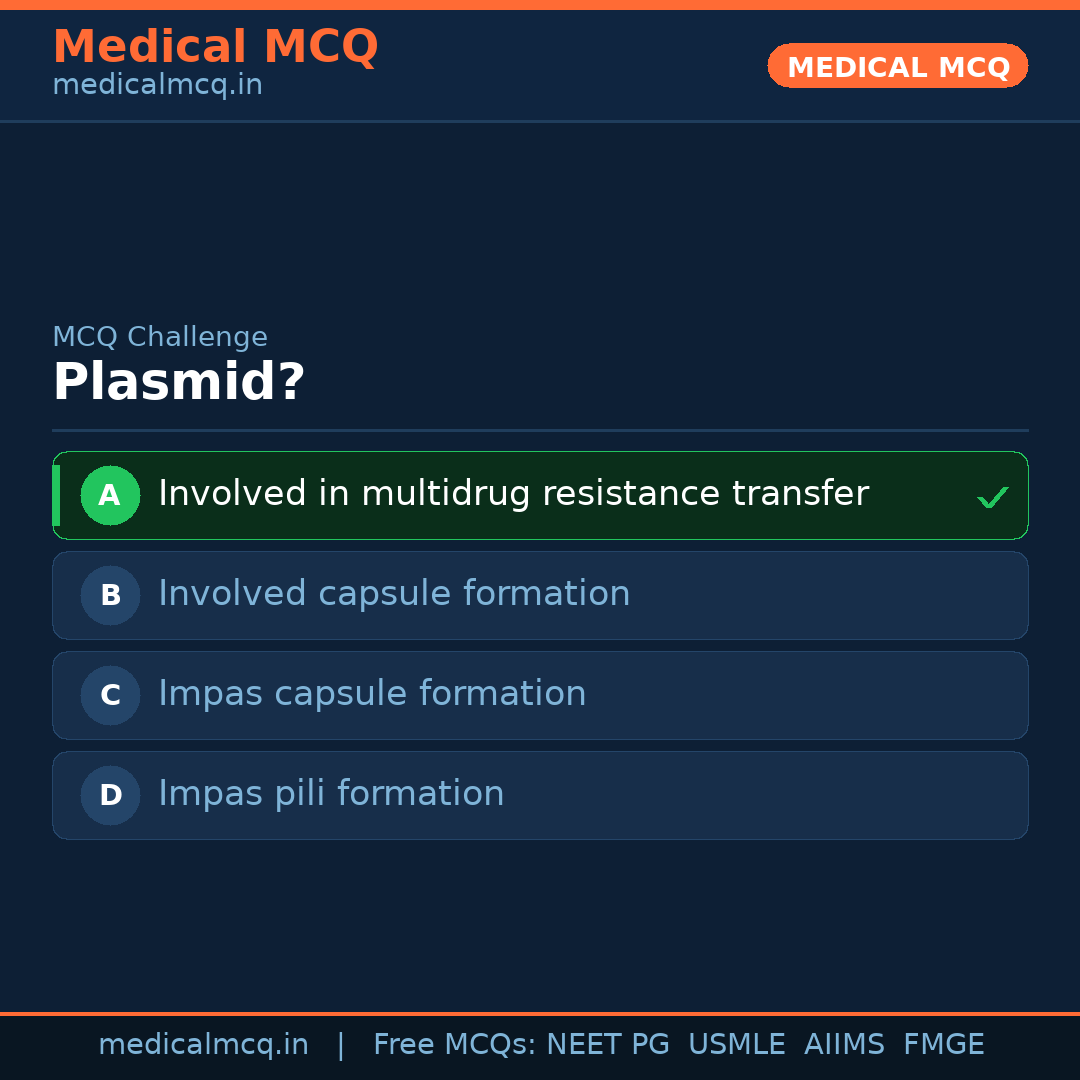Select answer option B capsule formation

(540, 595)
